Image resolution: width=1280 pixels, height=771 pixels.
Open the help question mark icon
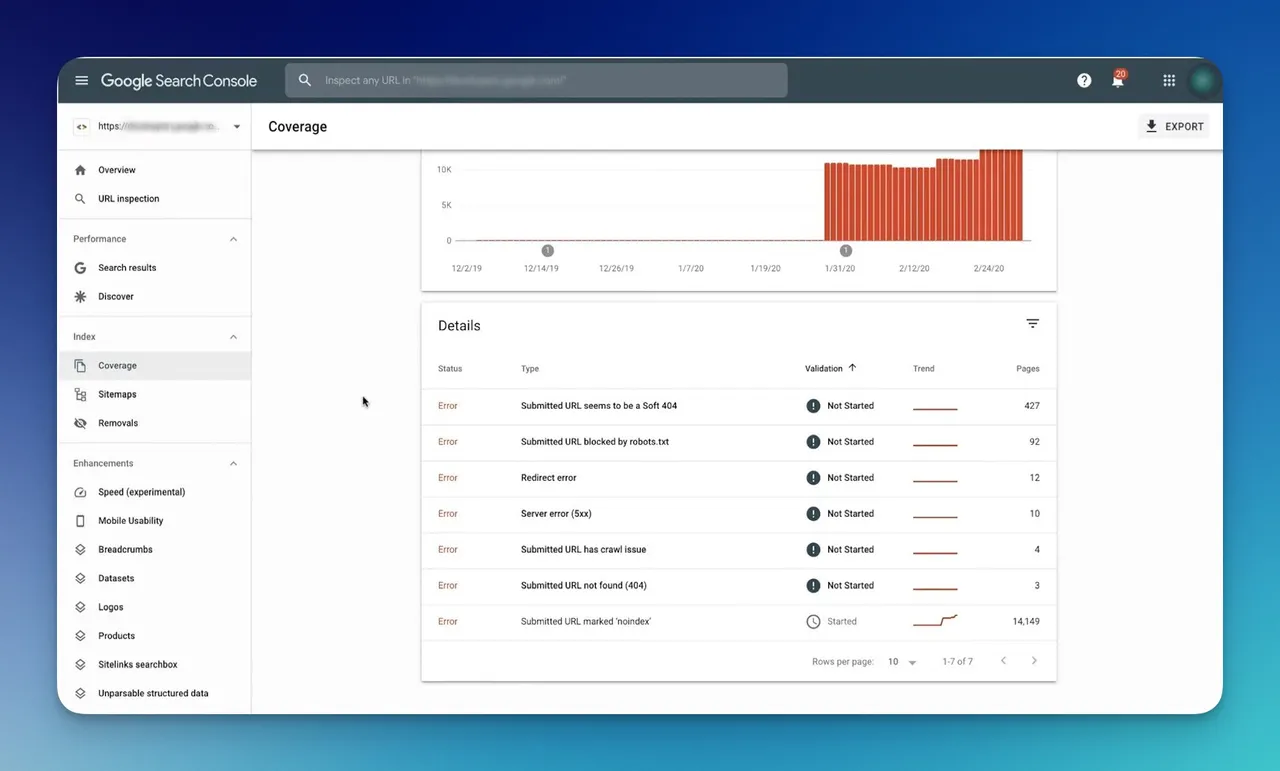[1084, 81]
